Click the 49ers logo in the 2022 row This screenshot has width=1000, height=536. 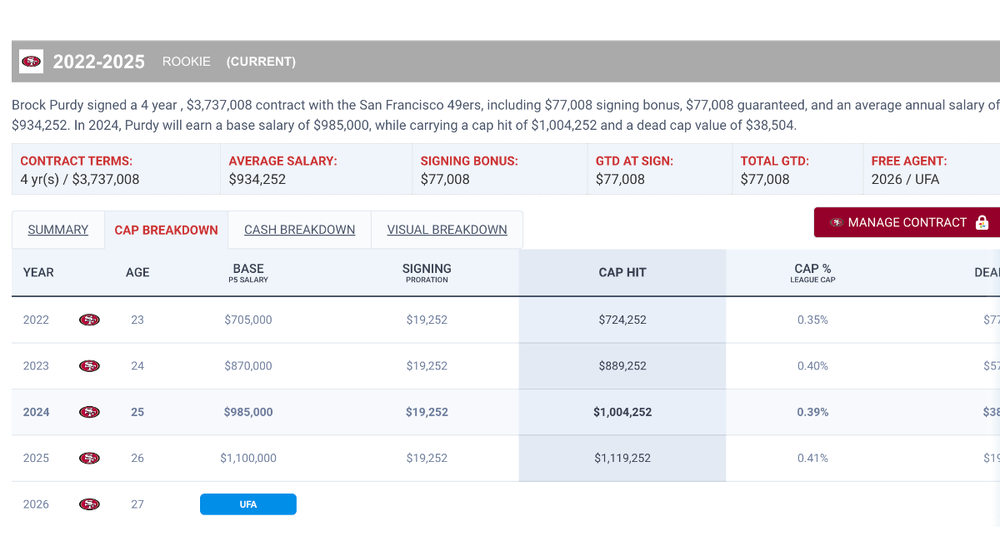tap(89, 320)
